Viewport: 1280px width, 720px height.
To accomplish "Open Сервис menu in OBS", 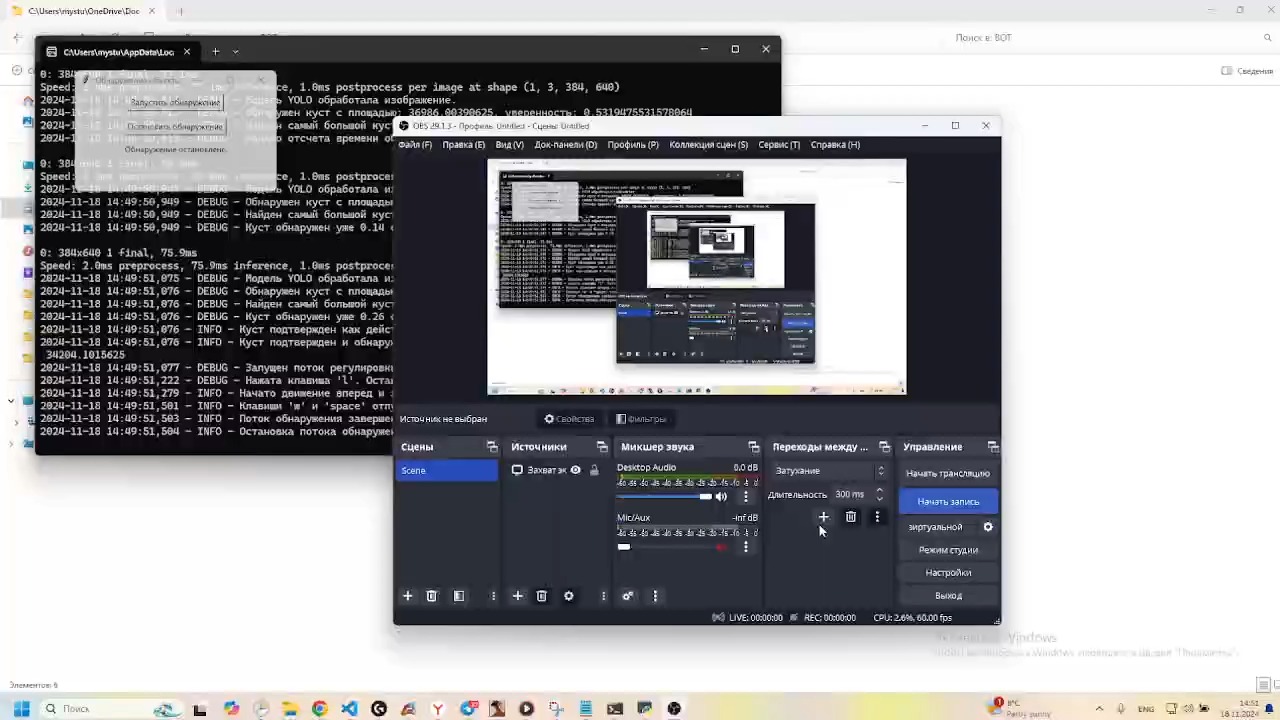I will [778, 145].
